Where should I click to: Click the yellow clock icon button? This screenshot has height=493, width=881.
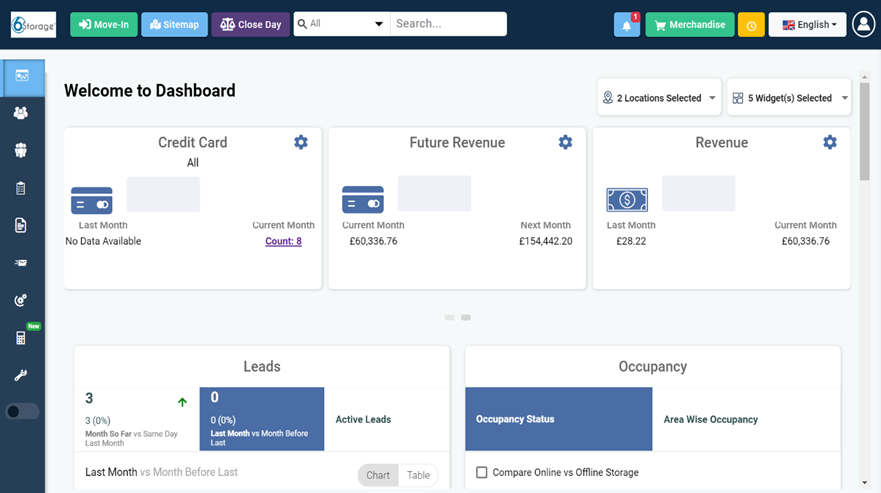pos(751,25)
